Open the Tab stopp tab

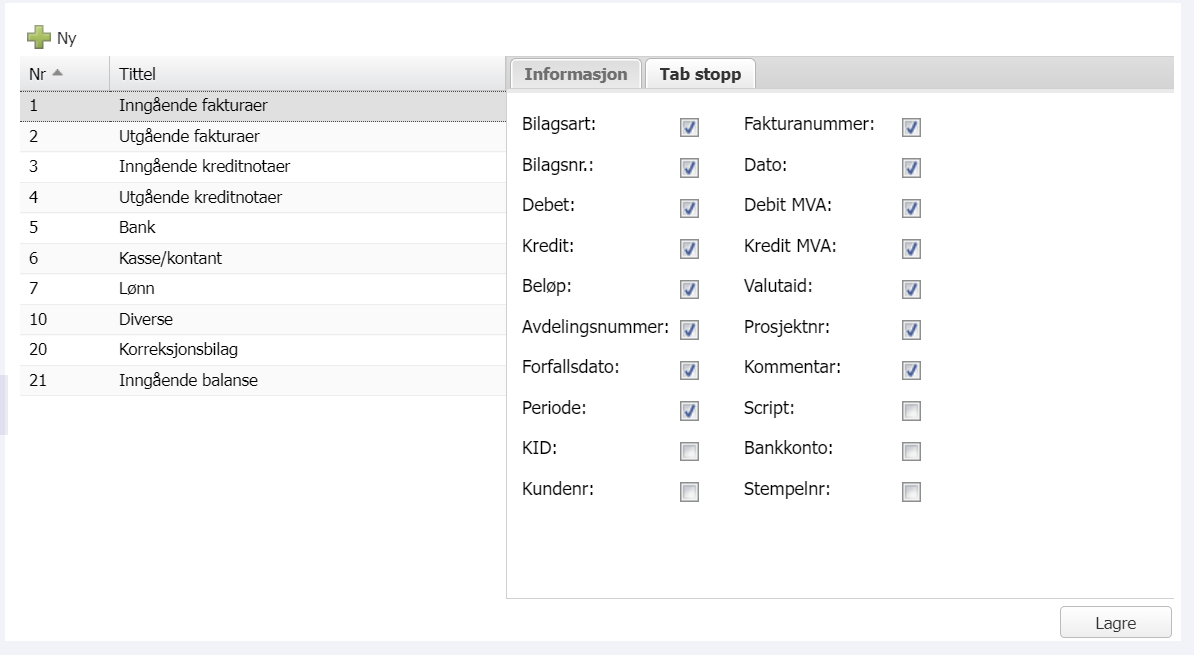[x=700, y=74]
